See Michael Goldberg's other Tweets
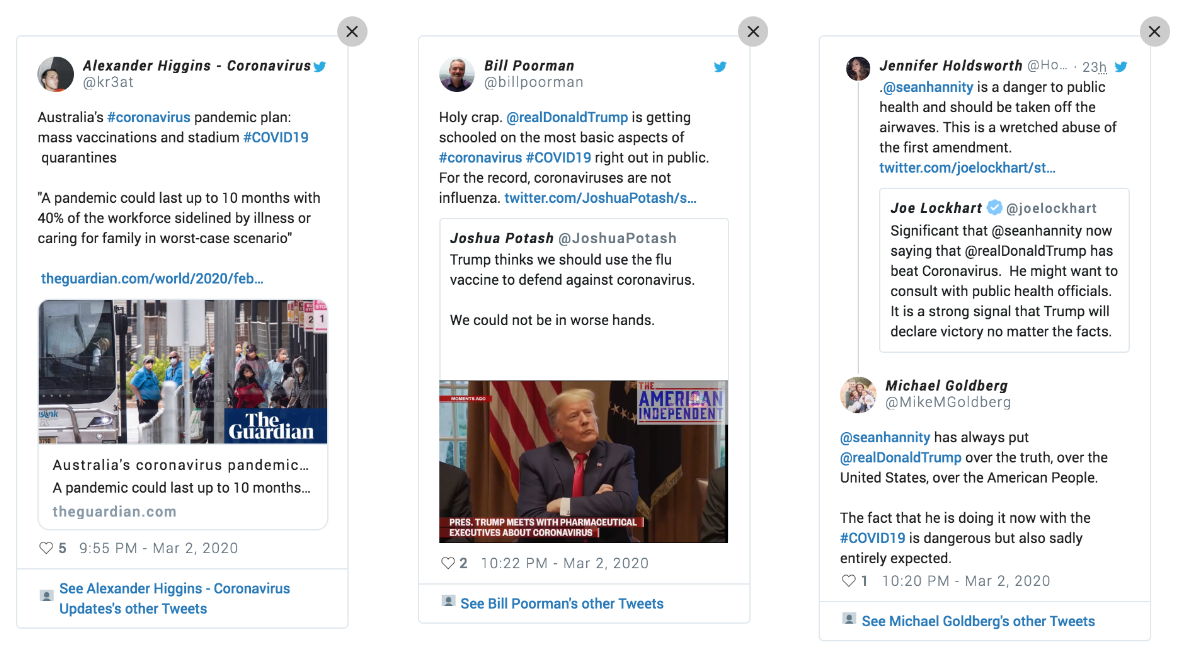The height and width of the screenshot is (664, 1200). tap(978, 621)
